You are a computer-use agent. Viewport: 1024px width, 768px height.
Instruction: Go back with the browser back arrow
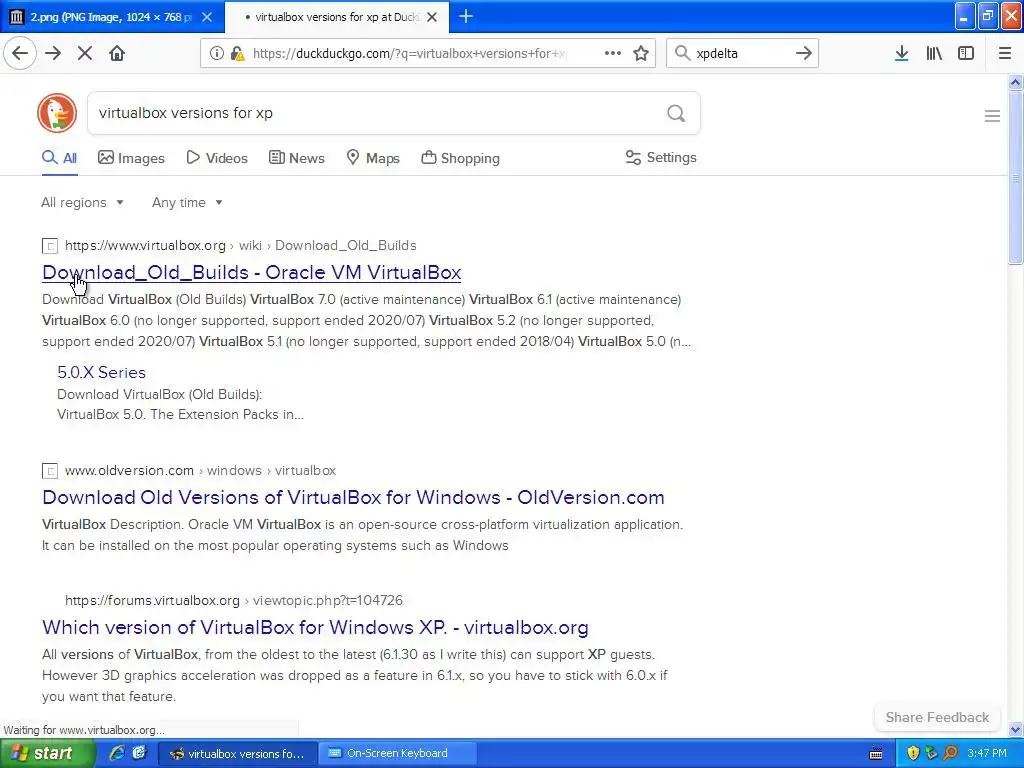point(20,53)
